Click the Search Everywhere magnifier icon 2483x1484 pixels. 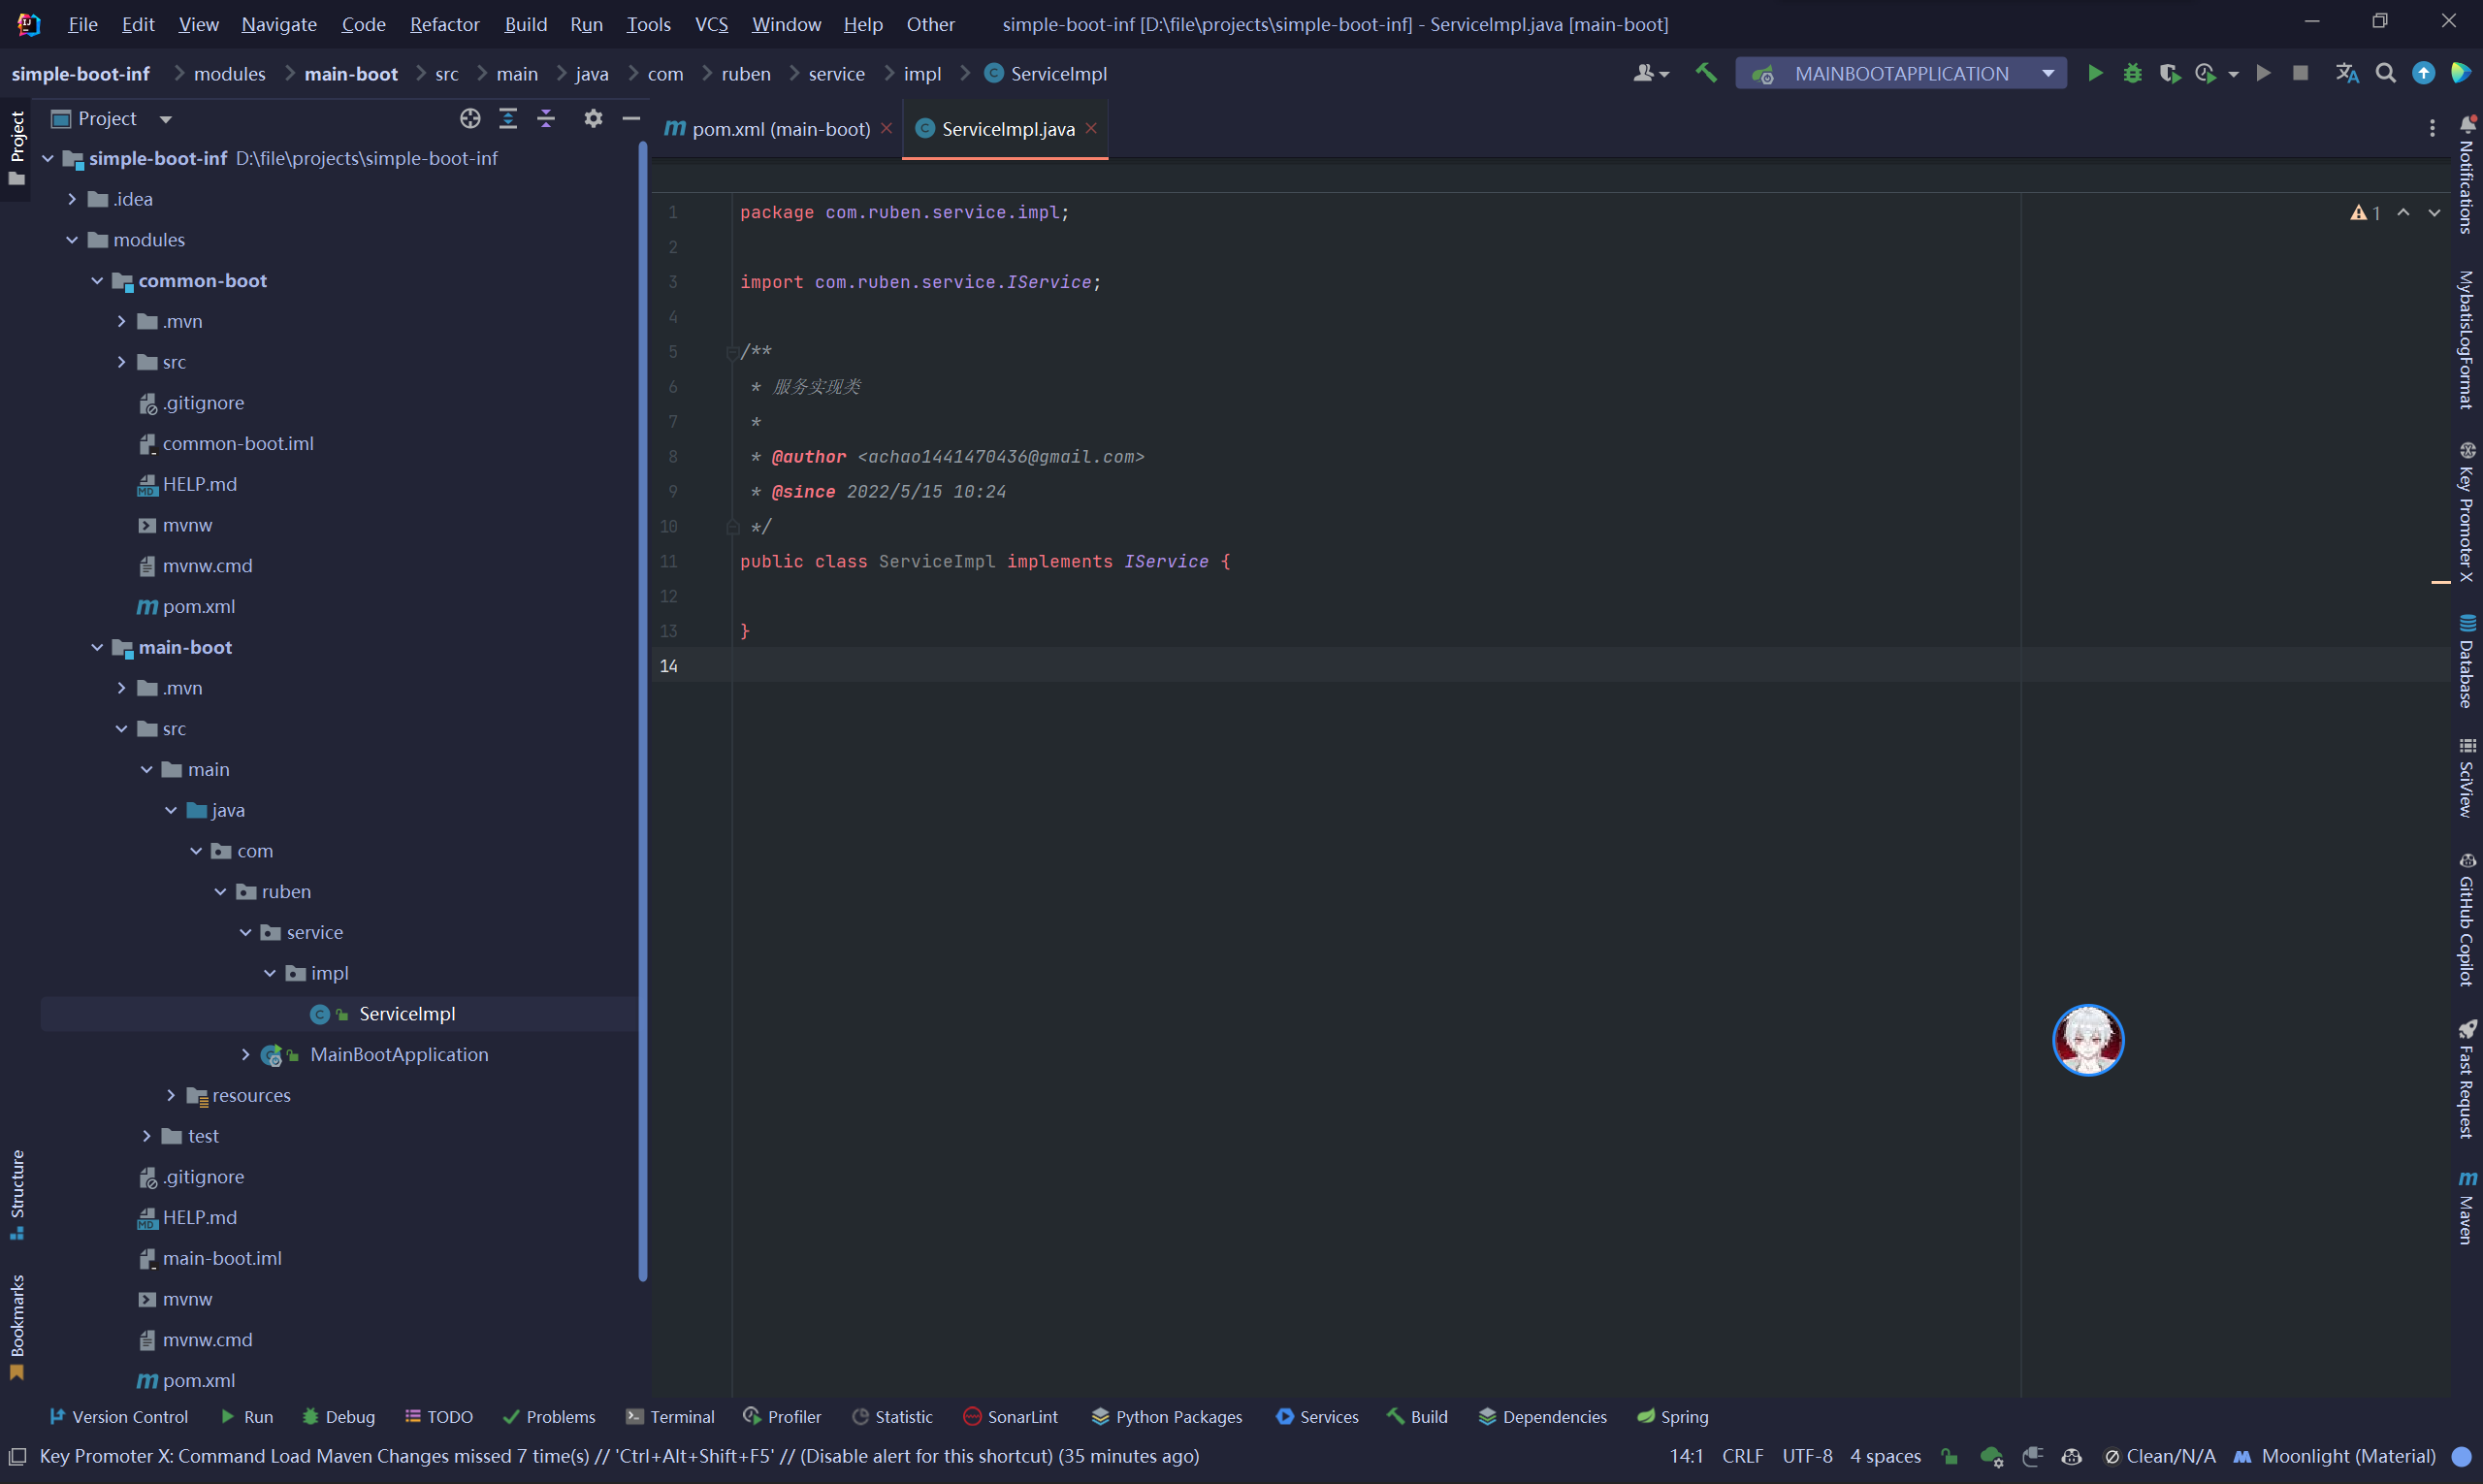coord(2386,73)
